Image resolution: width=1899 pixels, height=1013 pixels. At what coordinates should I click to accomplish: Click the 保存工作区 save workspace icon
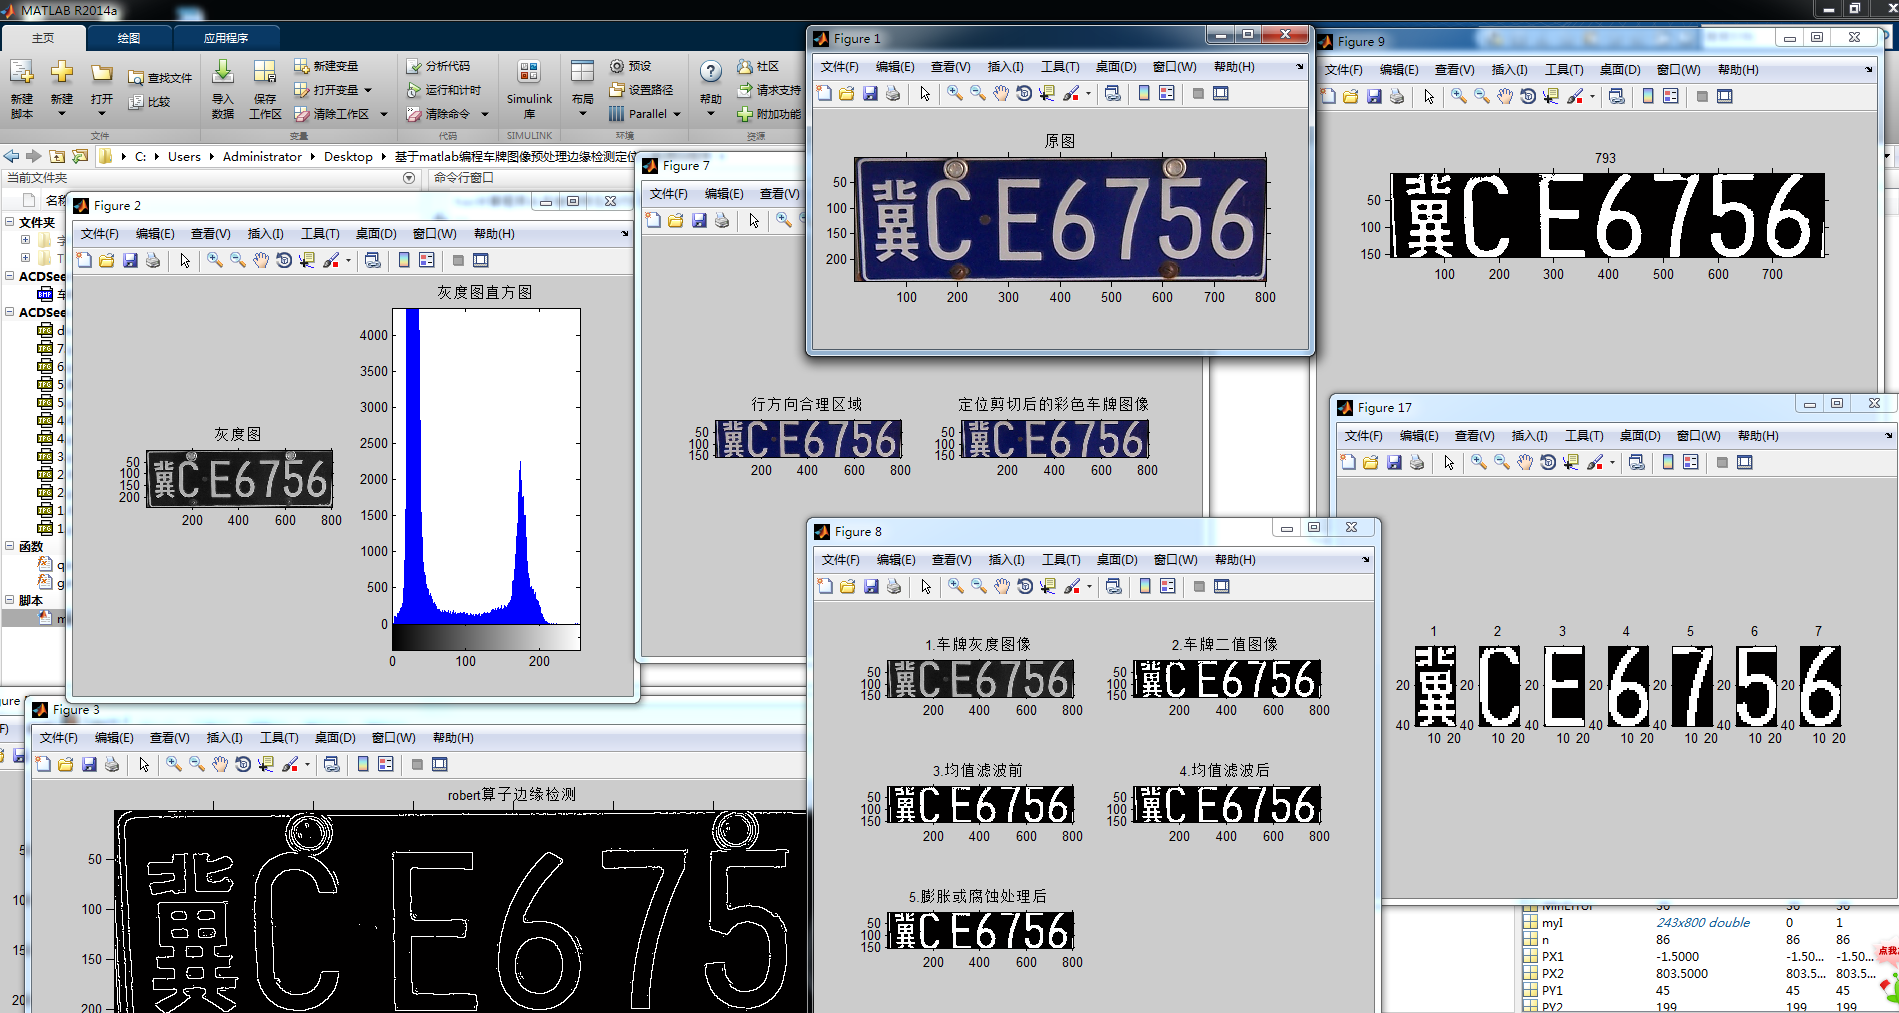click(x=265, y=72)
